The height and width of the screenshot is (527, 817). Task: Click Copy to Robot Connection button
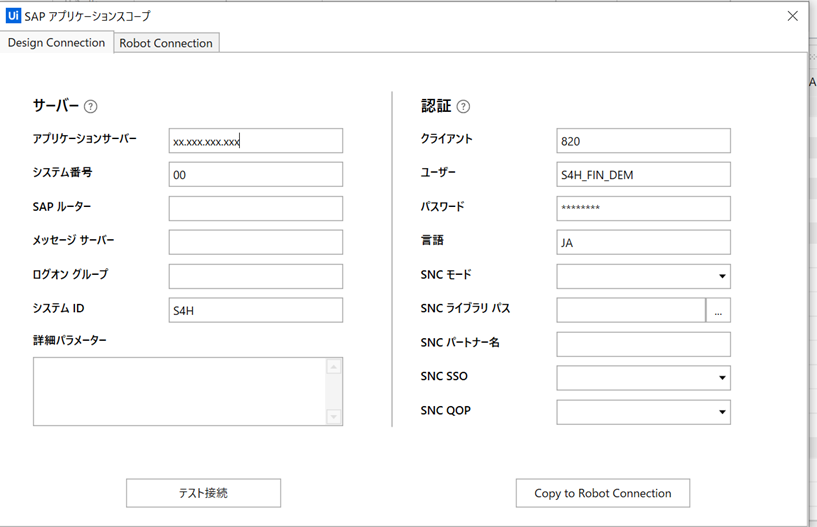click(603, 493)
